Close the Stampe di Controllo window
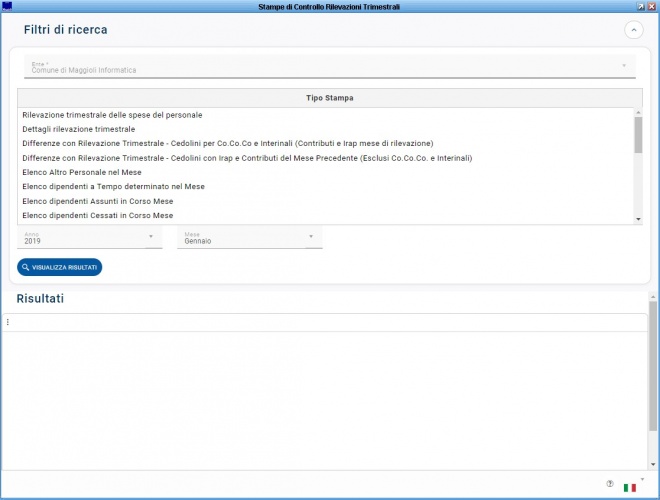660x500 pixels. click(652, 6)
